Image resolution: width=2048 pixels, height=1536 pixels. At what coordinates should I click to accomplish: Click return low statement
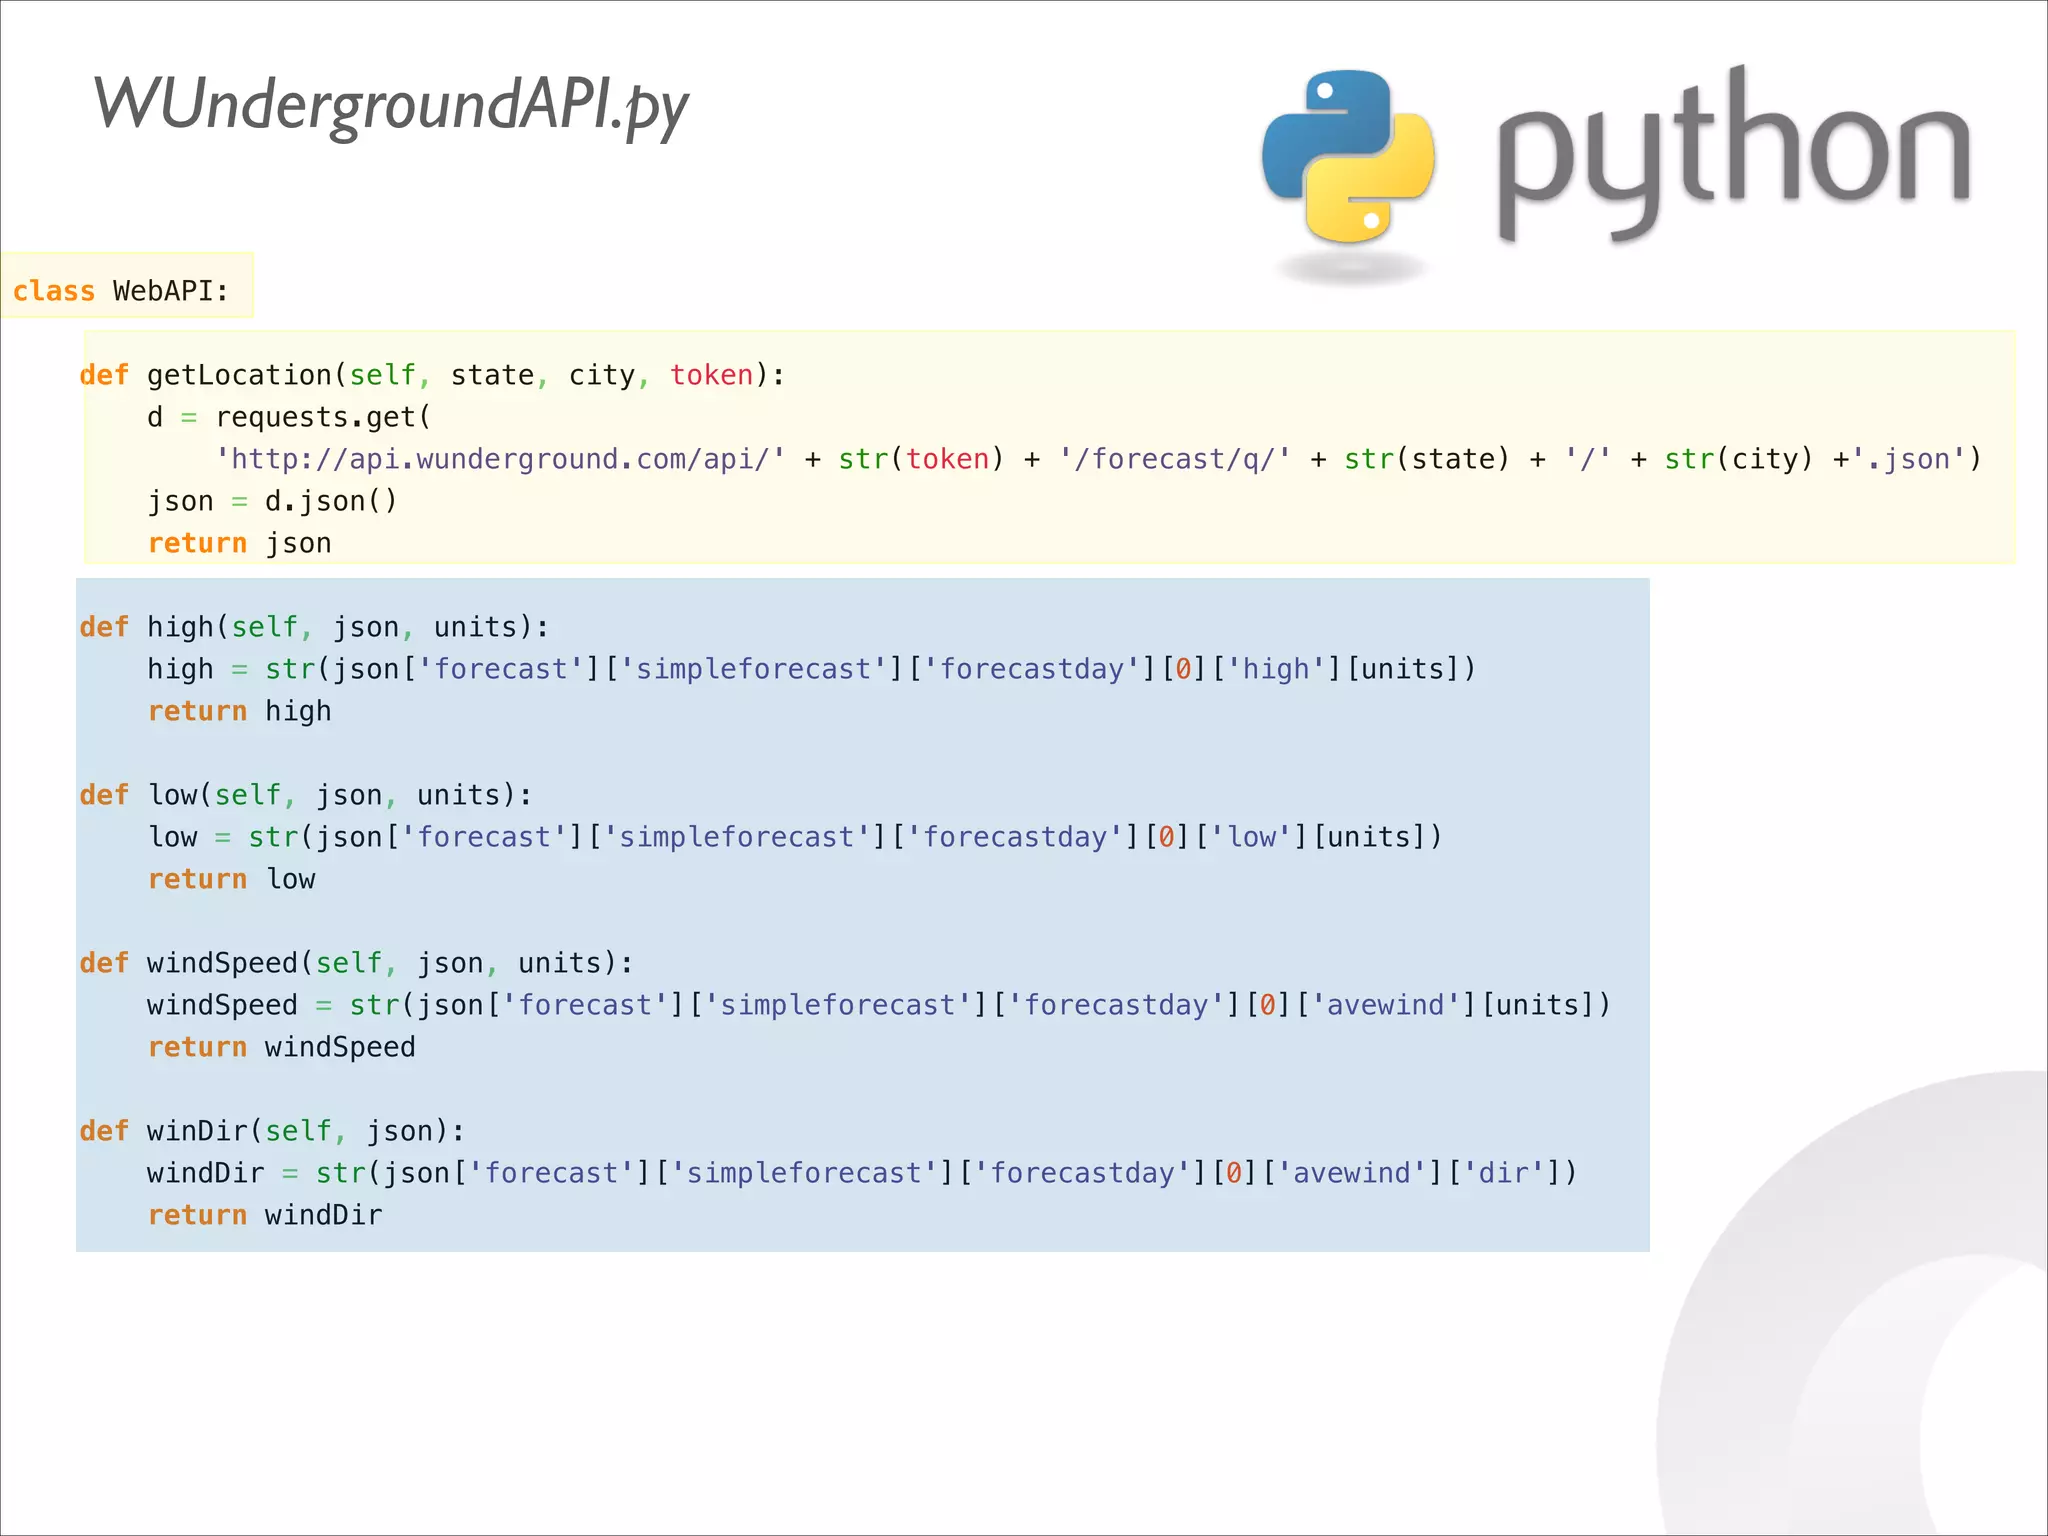click(x=231, y=879)
